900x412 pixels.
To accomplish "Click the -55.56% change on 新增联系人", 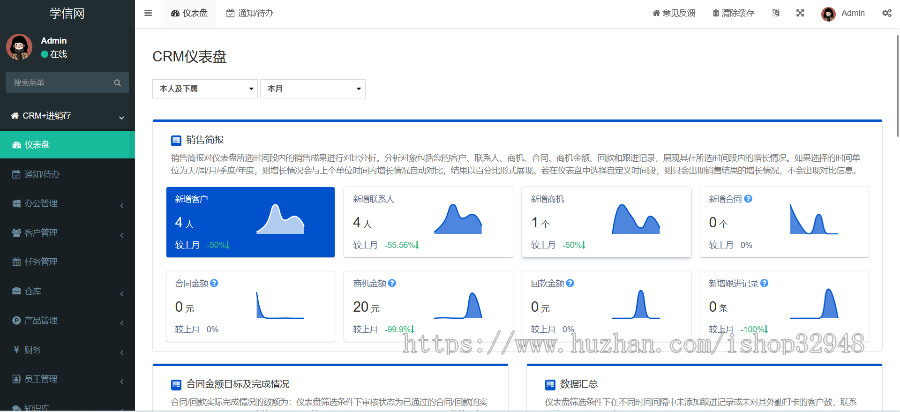I will click(x=402, y=245).
